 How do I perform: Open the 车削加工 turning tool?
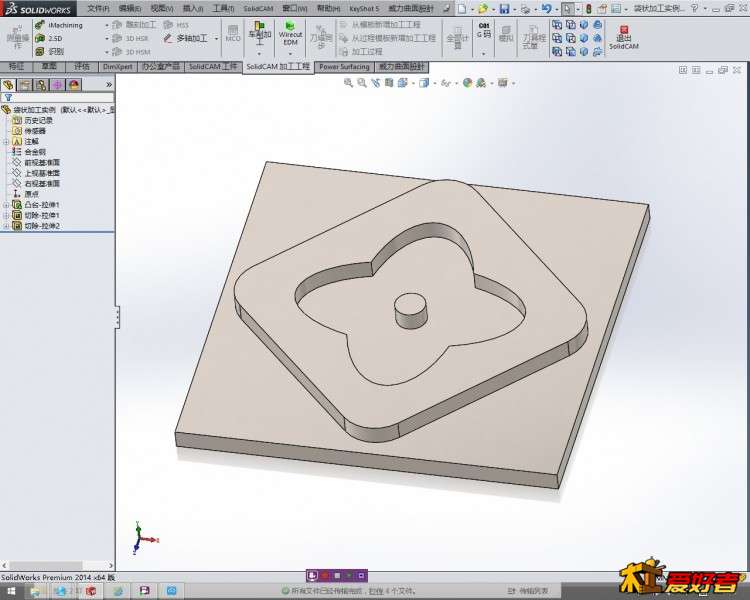coord(259,34)
